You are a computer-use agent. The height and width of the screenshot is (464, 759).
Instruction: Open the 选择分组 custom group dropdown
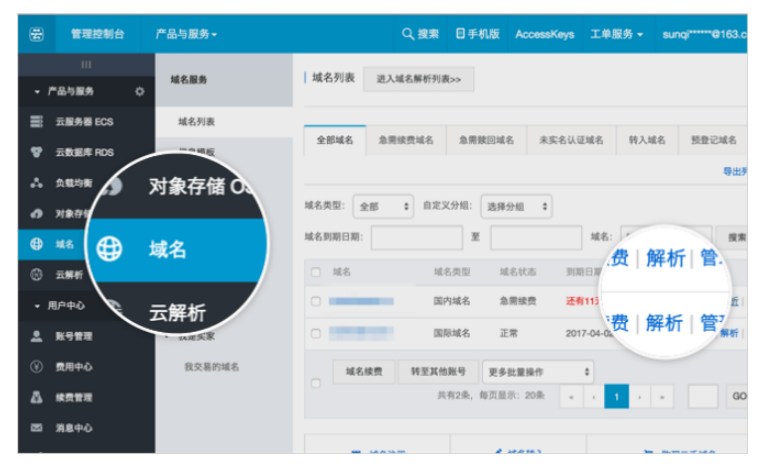point(516,207)
